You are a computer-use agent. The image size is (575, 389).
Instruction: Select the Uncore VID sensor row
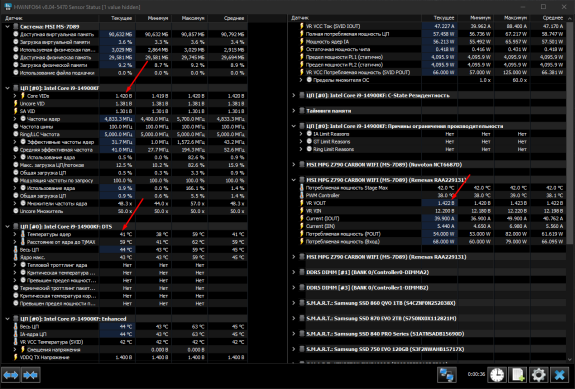(125, 103)
